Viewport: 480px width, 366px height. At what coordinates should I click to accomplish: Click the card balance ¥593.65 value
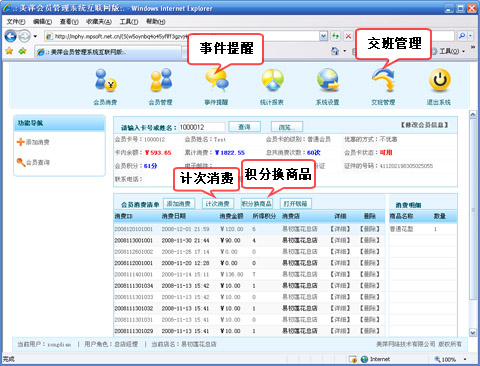point(158,153)
